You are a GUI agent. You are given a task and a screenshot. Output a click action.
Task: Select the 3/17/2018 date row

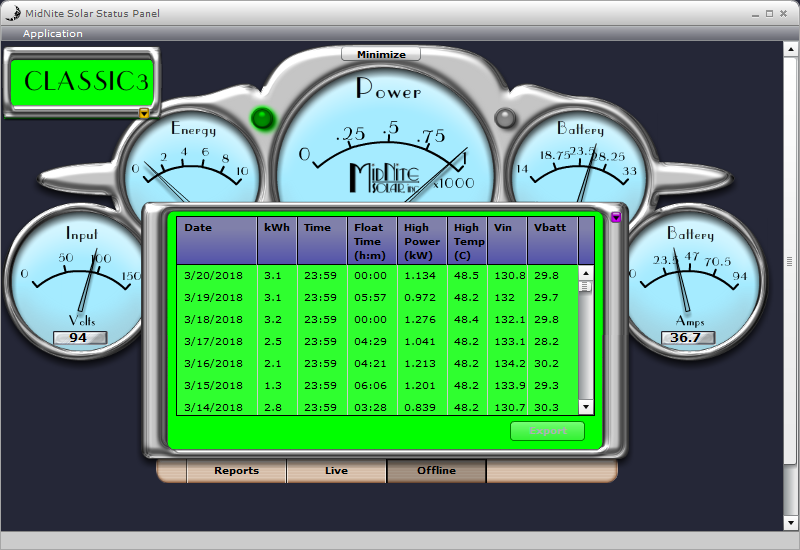point(378,341)
